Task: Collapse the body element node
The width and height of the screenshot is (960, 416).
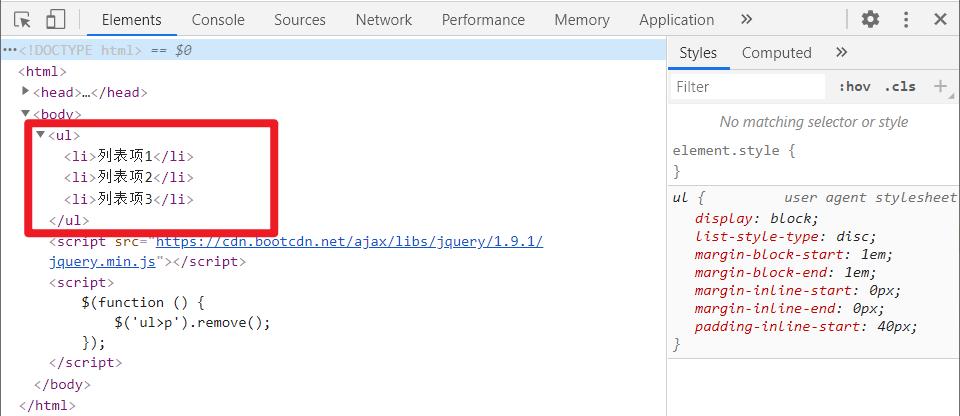Action: pos(26,114)
